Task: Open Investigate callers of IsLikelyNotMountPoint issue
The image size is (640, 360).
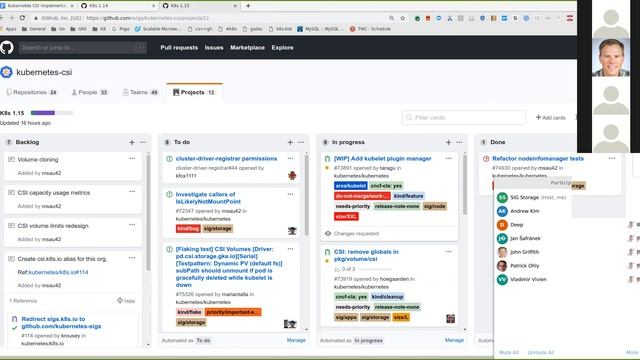Action: tap(208, 198)
